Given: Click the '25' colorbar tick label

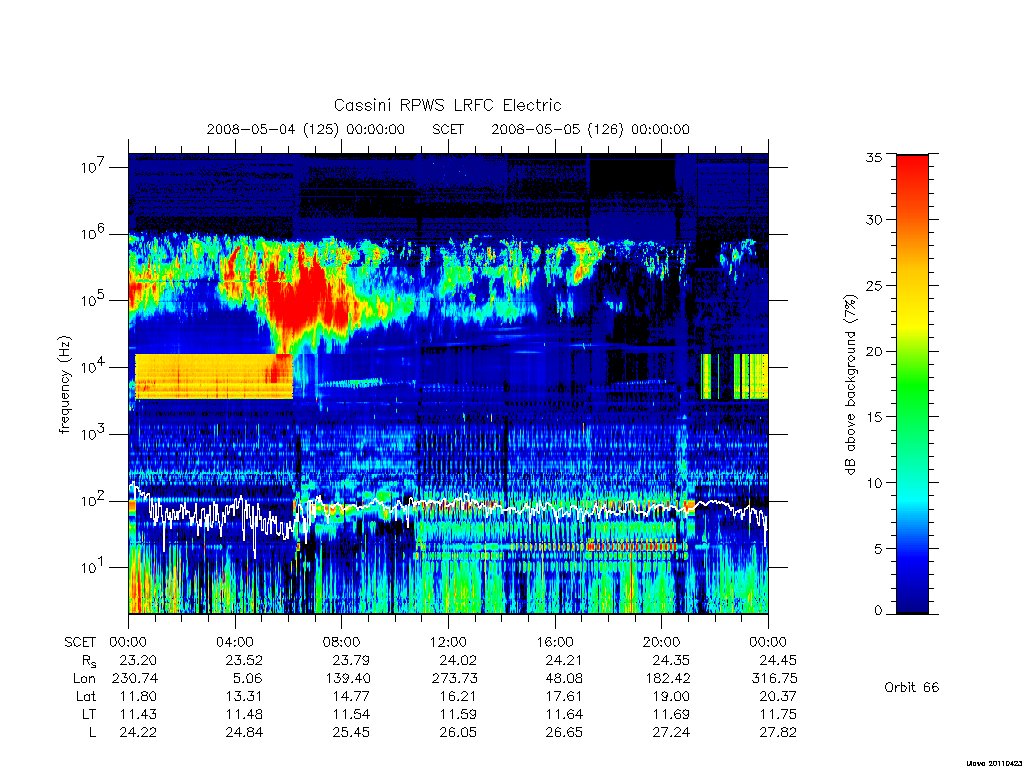Looking at the screenshot, I should (x=873, y=285).
